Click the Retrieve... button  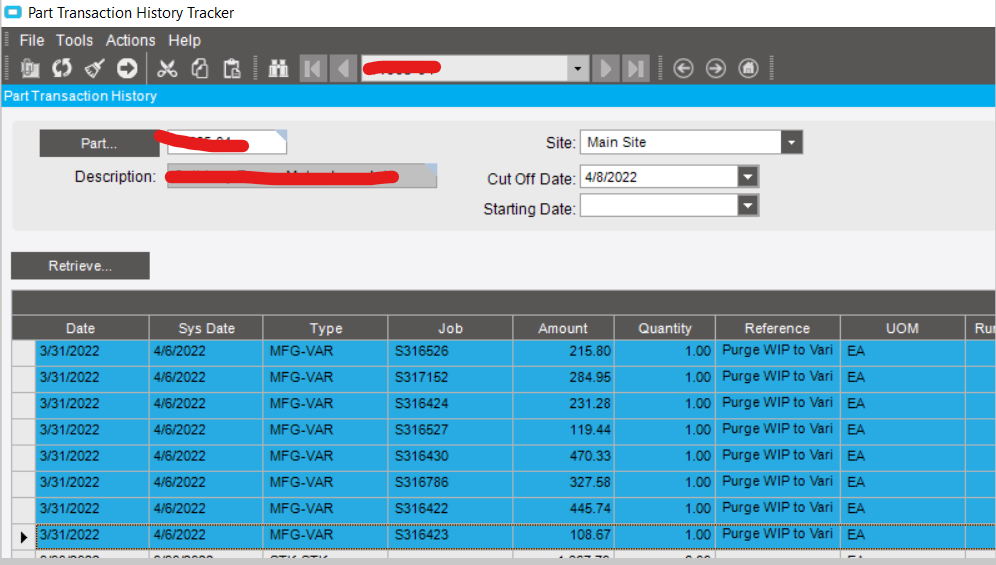(x=80, y=266)
